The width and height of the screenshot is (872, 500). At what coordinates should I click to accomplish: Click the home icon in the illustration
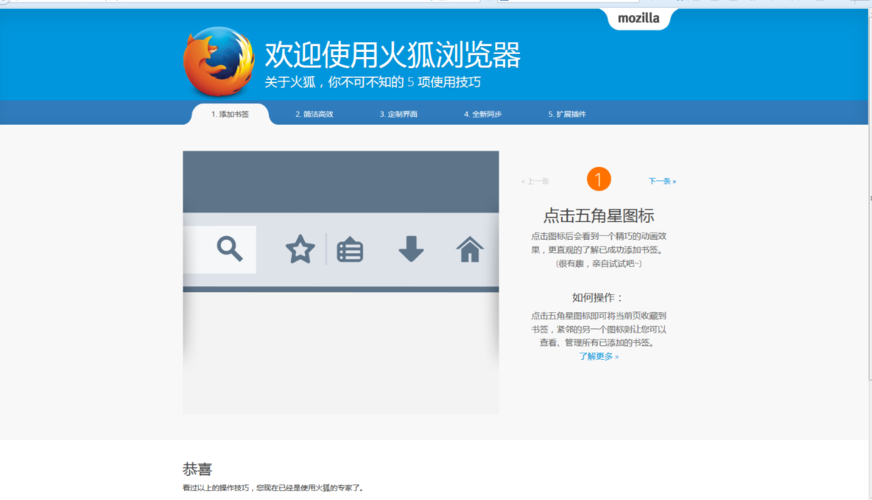click(x=470, y=249)
